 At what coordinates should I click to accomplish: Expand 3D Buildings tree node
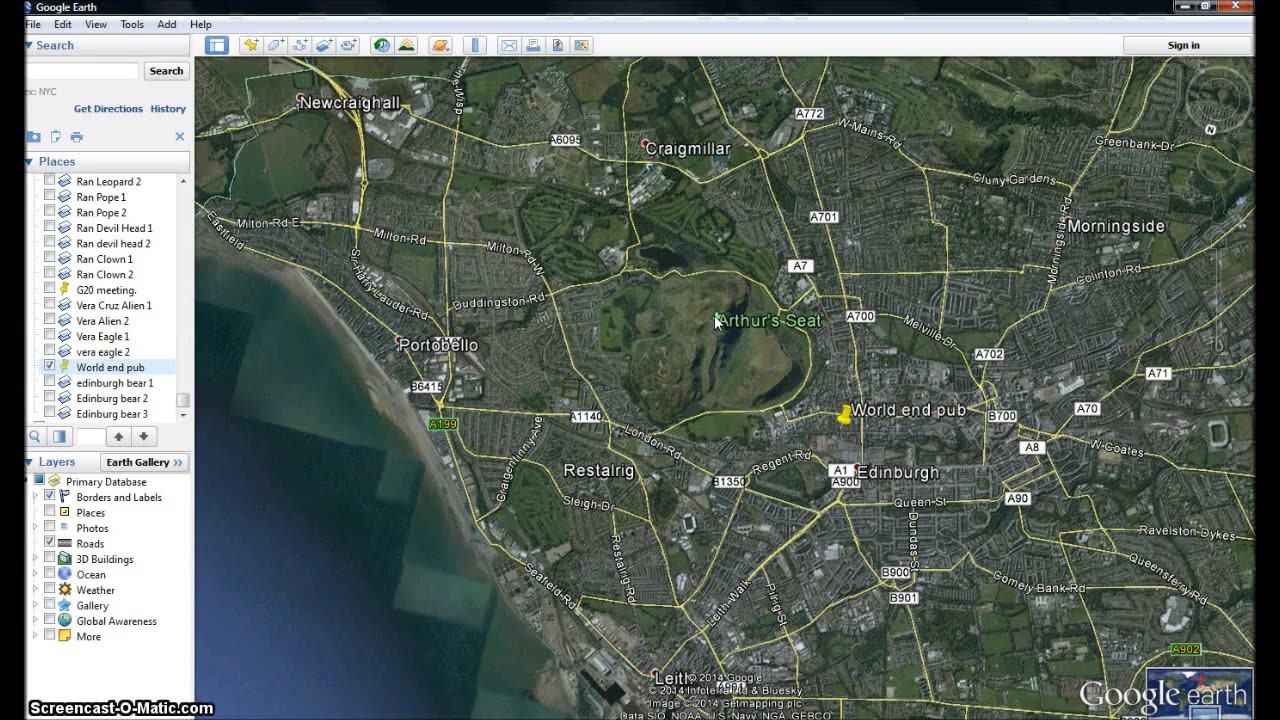[x=35, y=559]
